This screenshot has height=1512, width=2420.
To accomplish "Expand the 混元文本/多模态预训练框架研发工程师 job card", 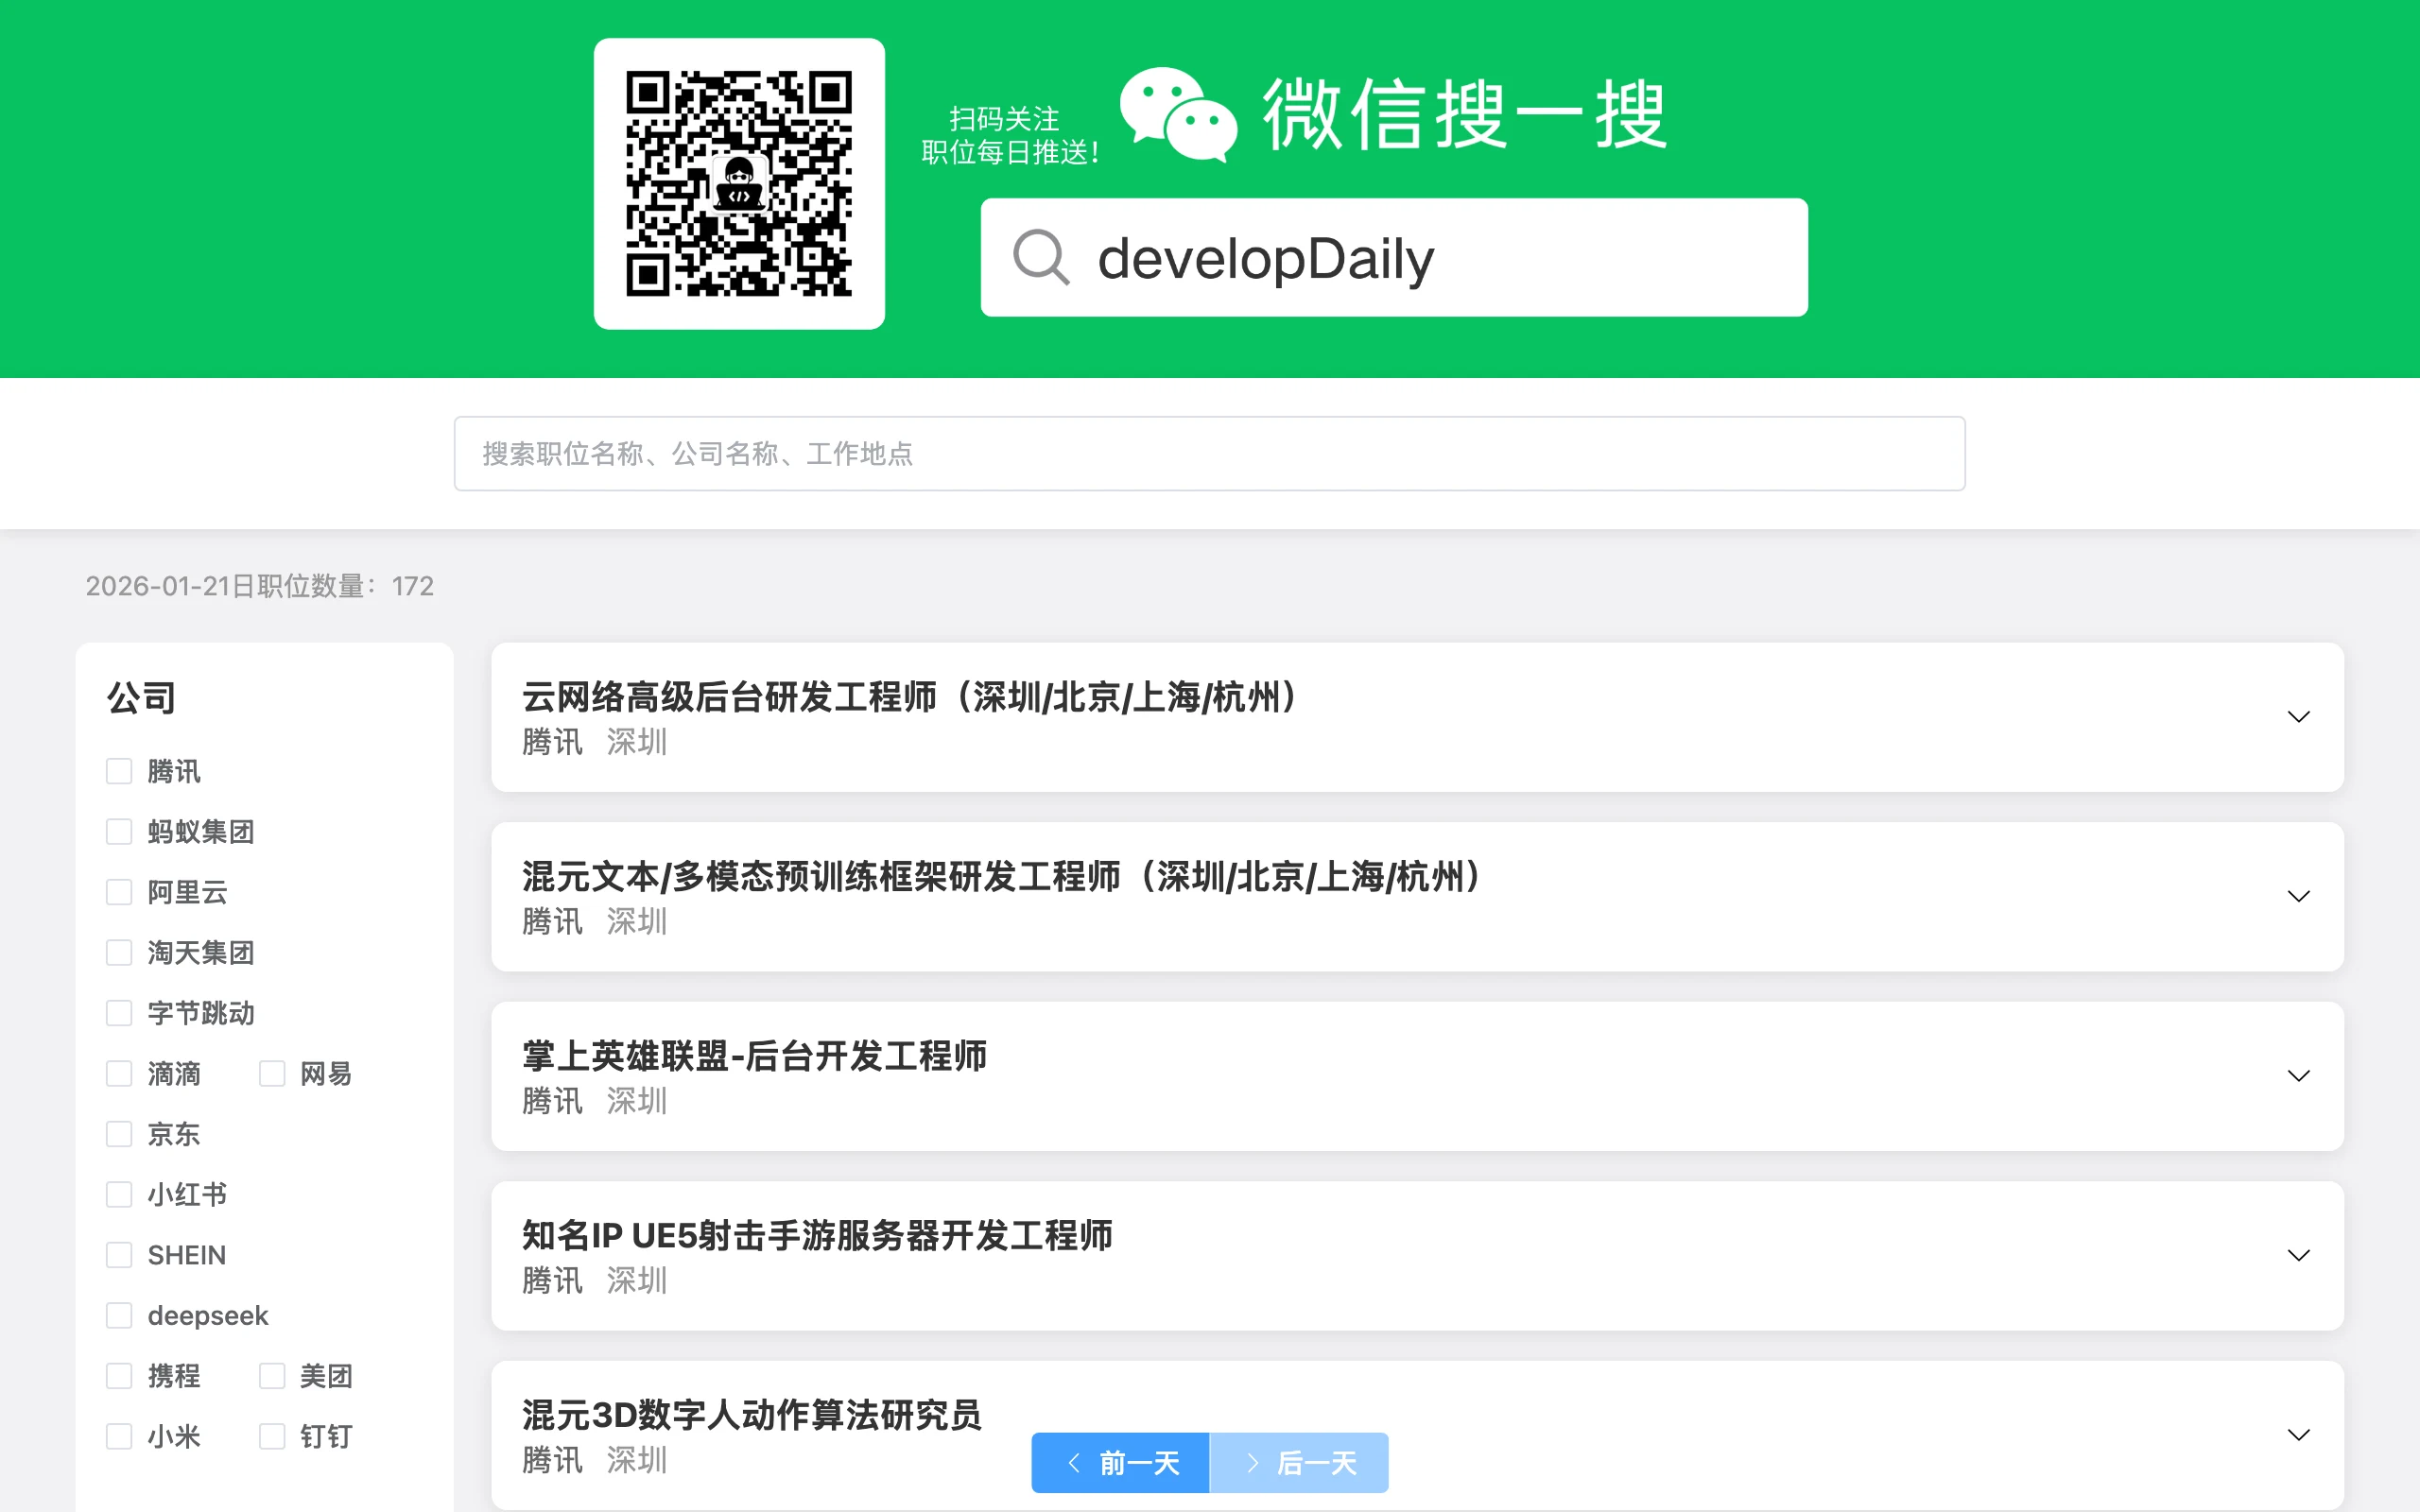I will point(2298,896).
